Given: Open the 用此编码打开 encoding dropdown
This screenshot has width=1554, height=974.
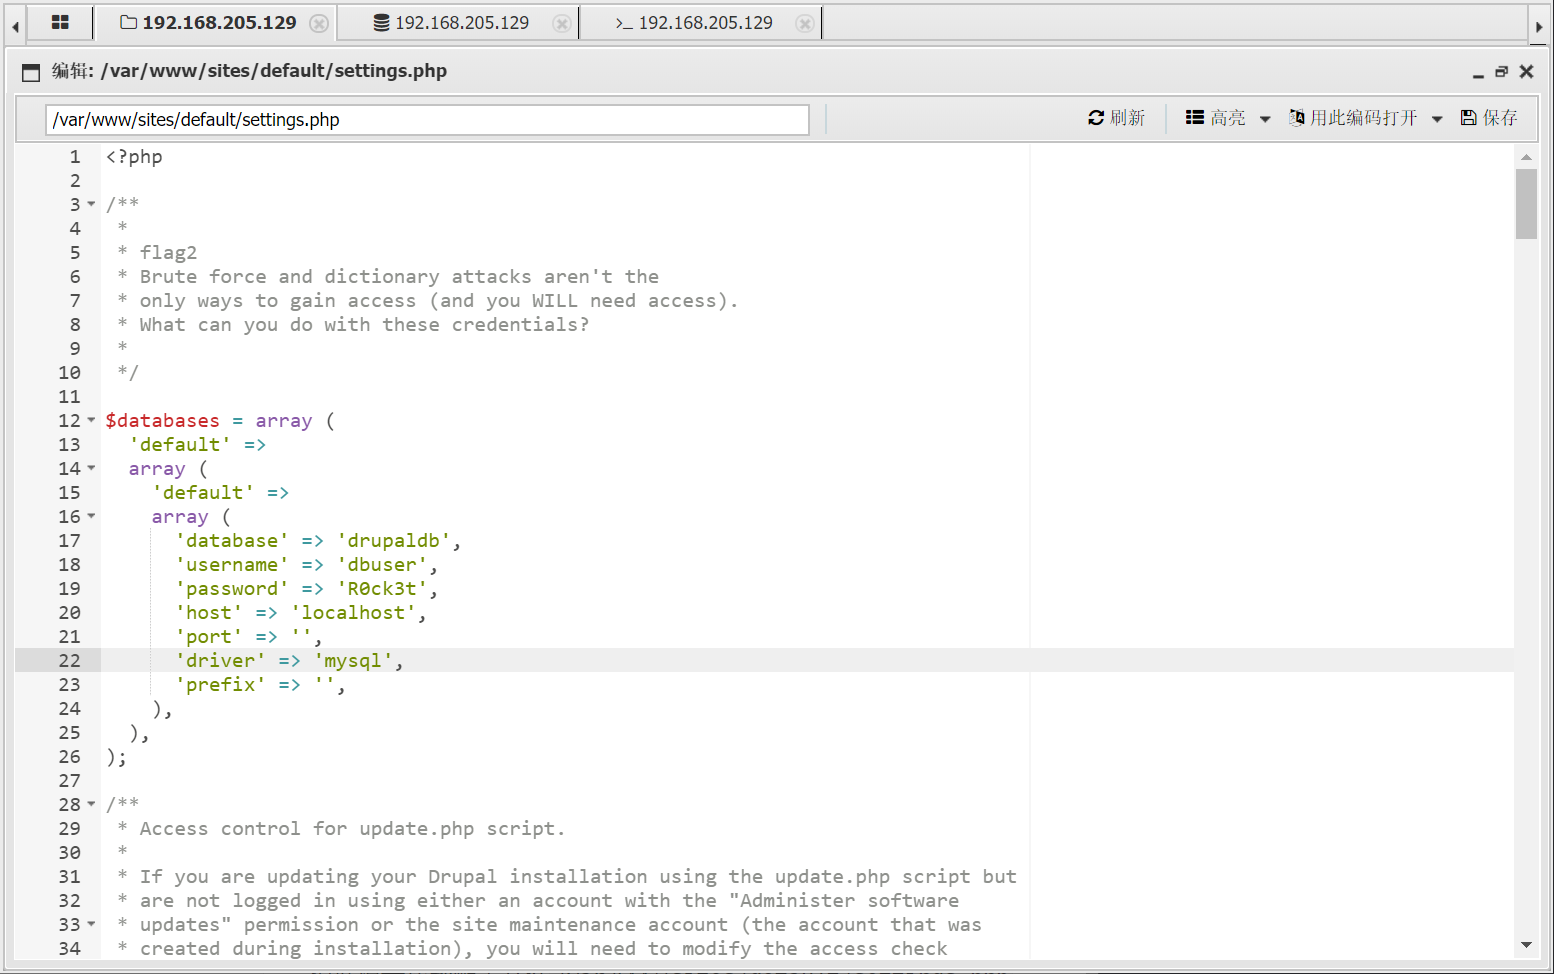Looking at the screenshot, I should tap(1365, 118).
